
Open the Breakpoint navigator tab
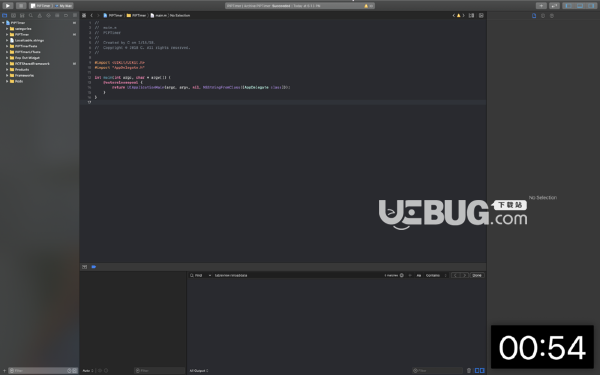[66, 15]
